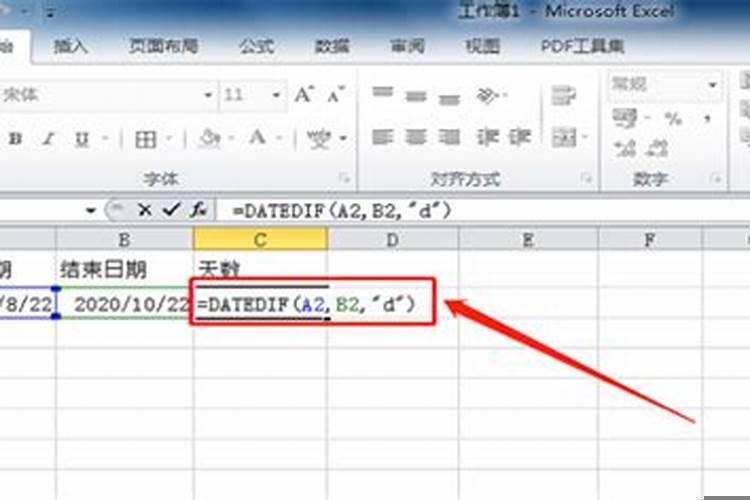Click the Font Color A icon
Image resolution: width=750 pixels, height=500 pixels.
click(x=257, y=138)
